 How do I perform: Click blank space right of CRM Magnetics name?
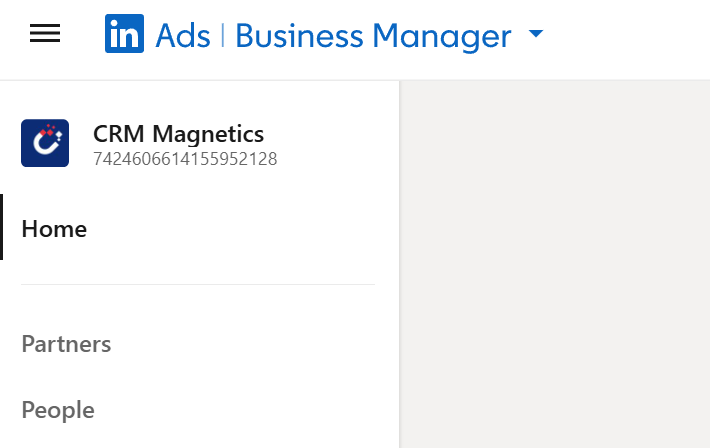coord(330,134)
